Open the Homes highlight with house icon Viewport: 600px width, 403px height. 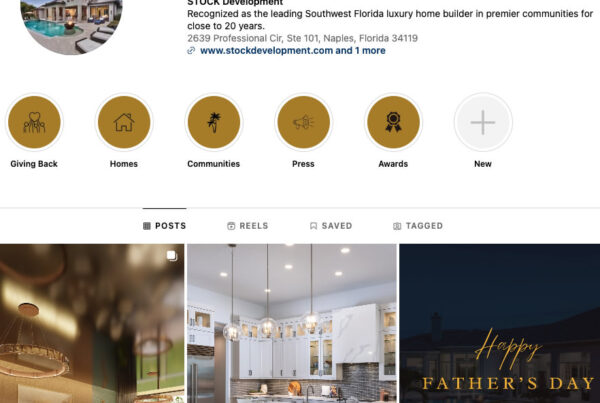pyautogui.click(x=124, y=122)
